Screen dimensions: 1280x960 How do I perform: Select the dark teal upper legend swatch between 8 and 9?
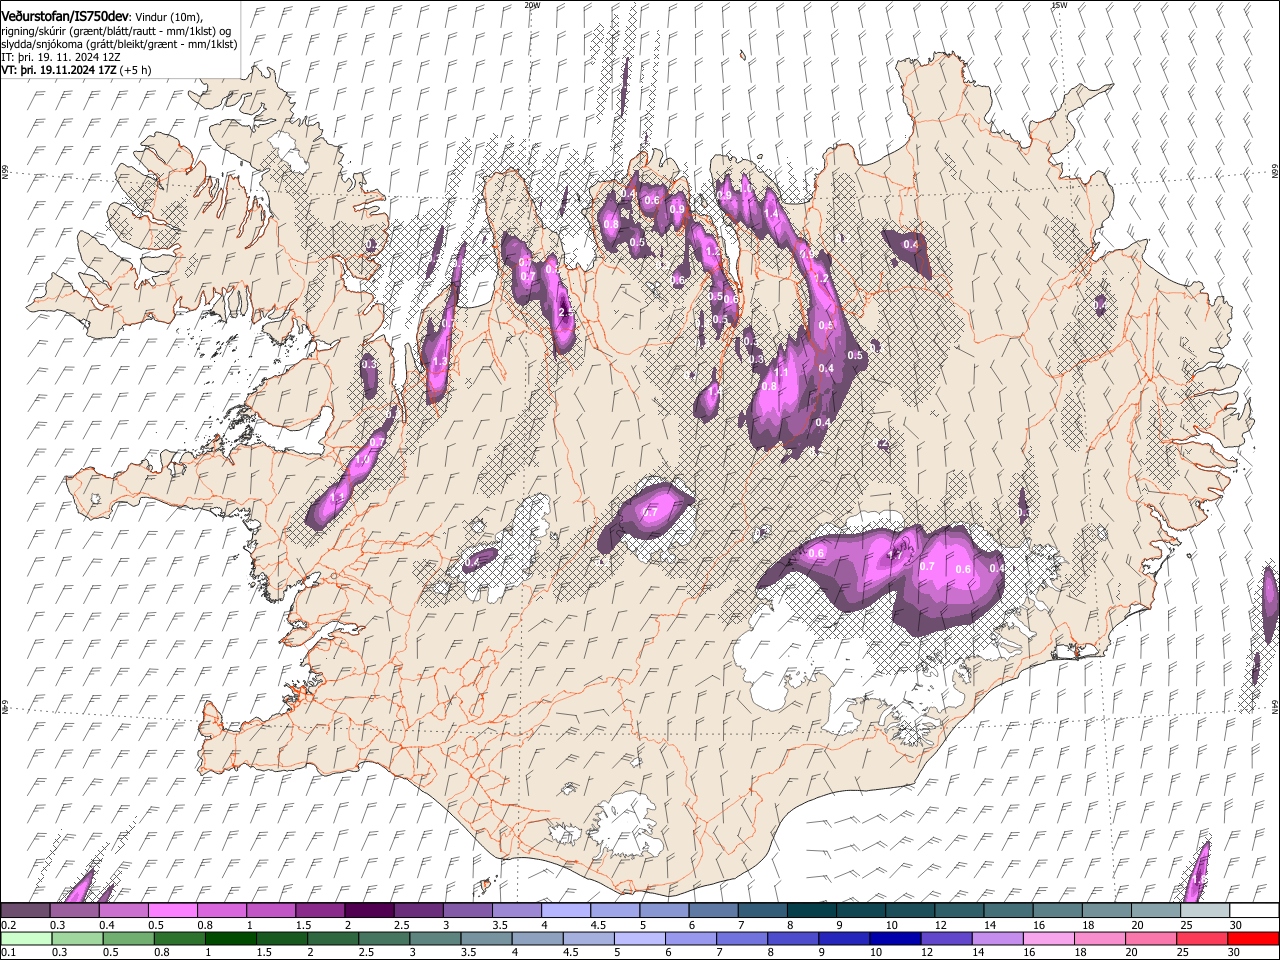811,910
